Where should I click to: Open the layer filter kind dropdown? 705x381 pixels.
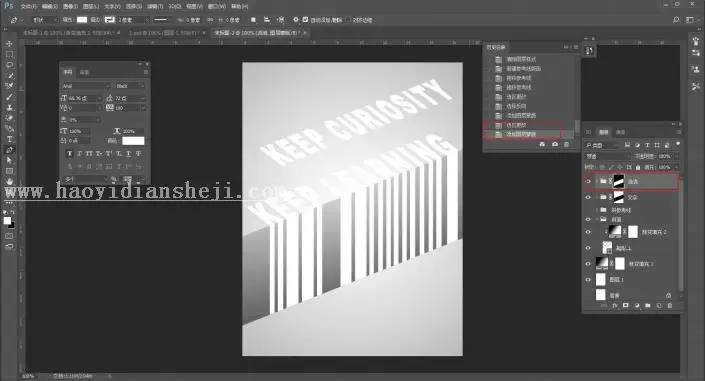coord(602,145)
